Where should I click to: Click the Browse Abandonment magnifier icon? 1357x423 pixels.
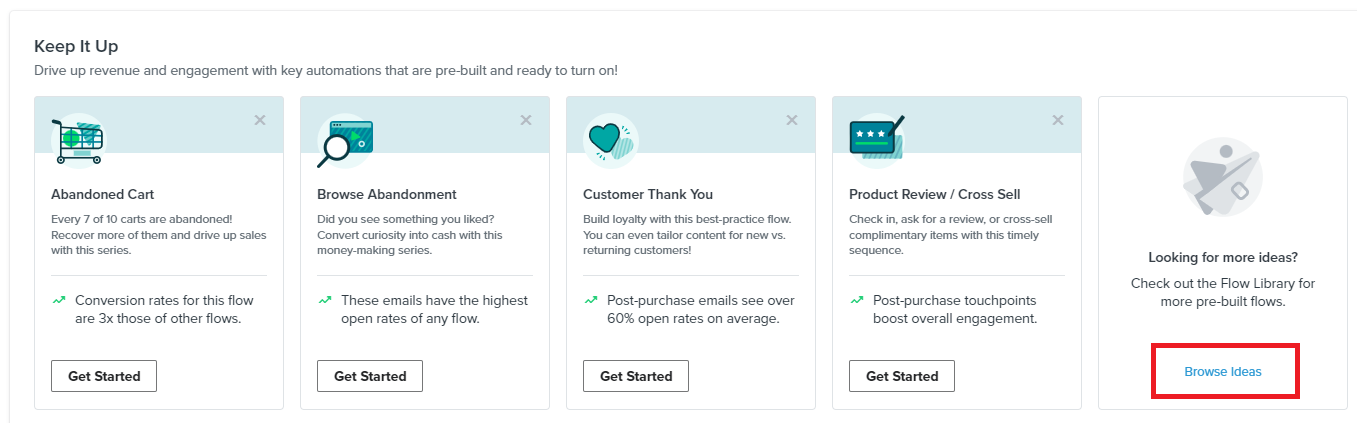345,141
